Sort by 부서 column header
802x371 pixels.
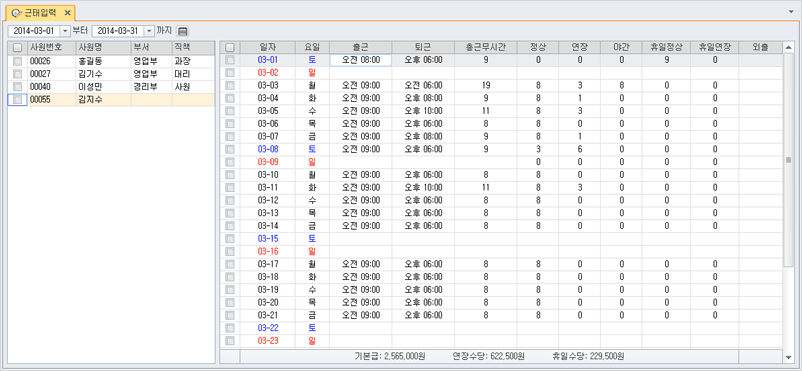pos(151,48)
